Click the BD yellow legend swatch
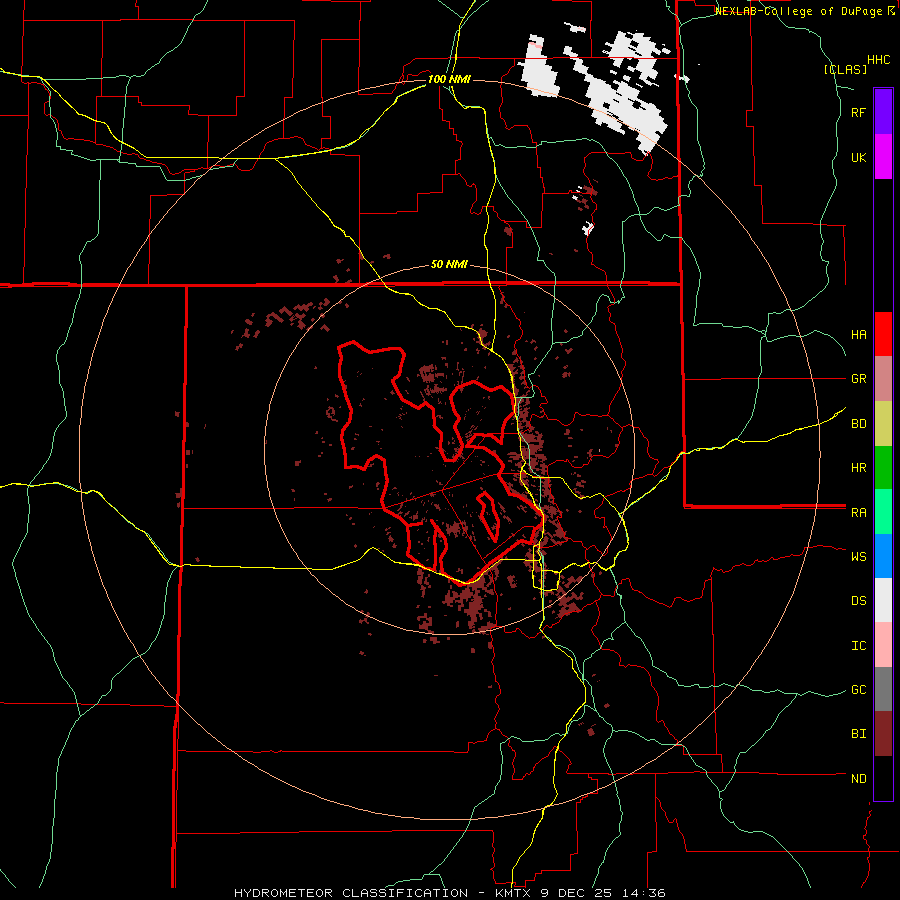The width and height of the screenshot is (900, 900). click(883, 424)
